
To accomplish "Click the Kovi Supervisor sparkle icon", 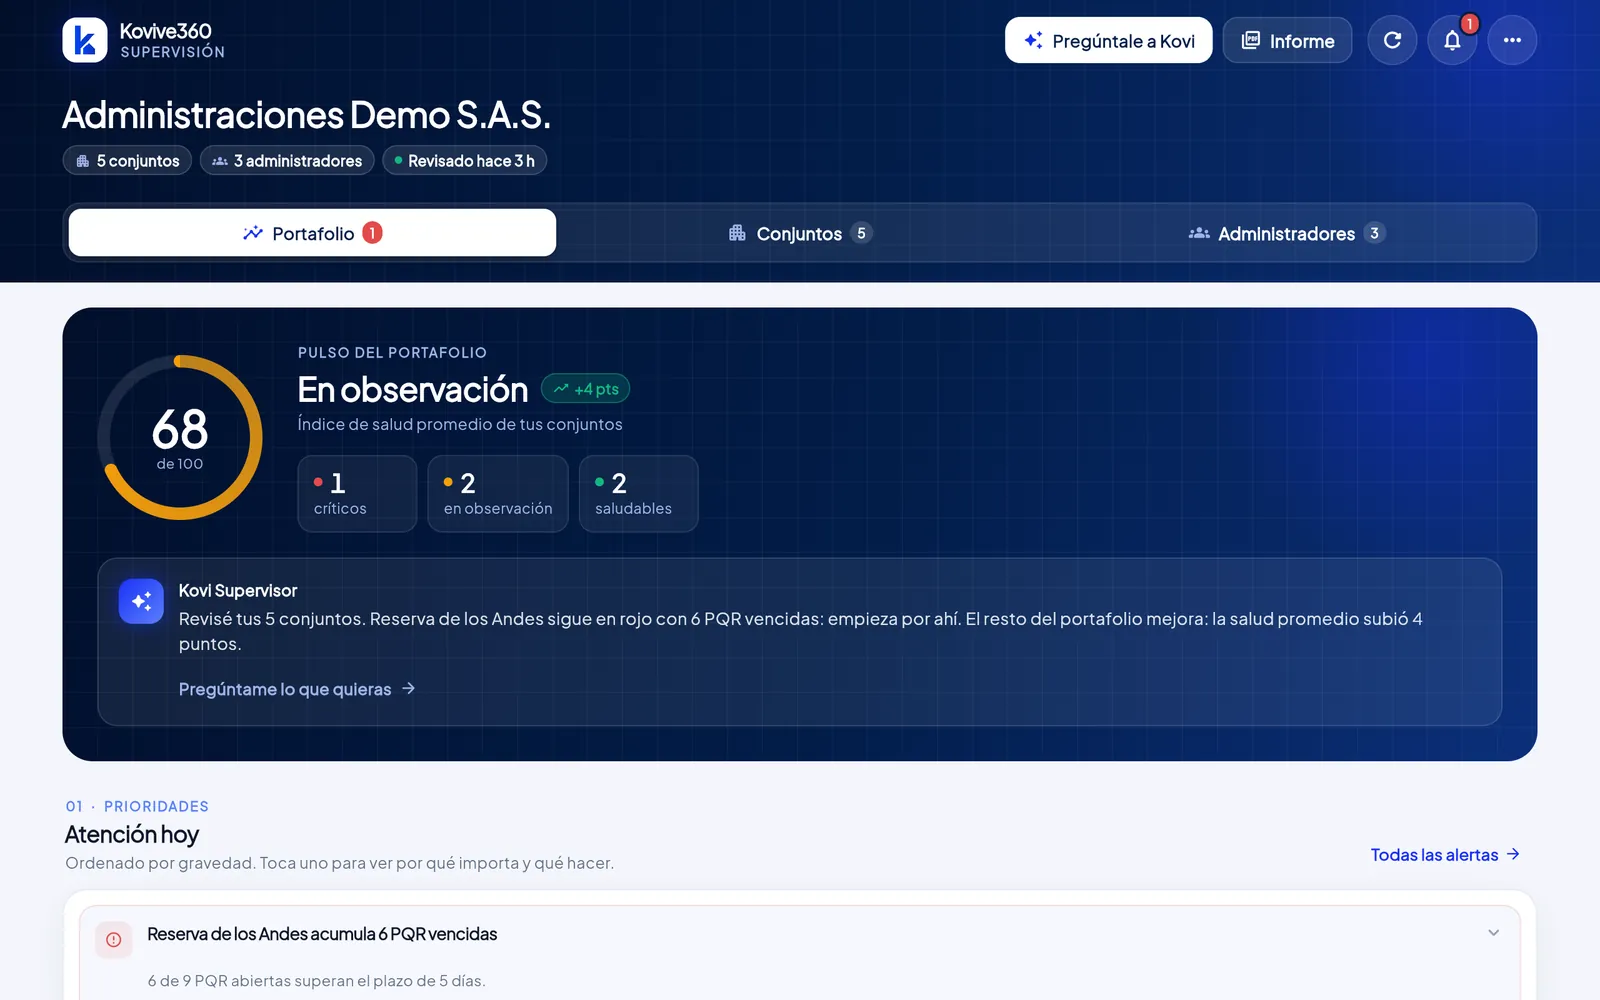I will [x=141, y=601].
